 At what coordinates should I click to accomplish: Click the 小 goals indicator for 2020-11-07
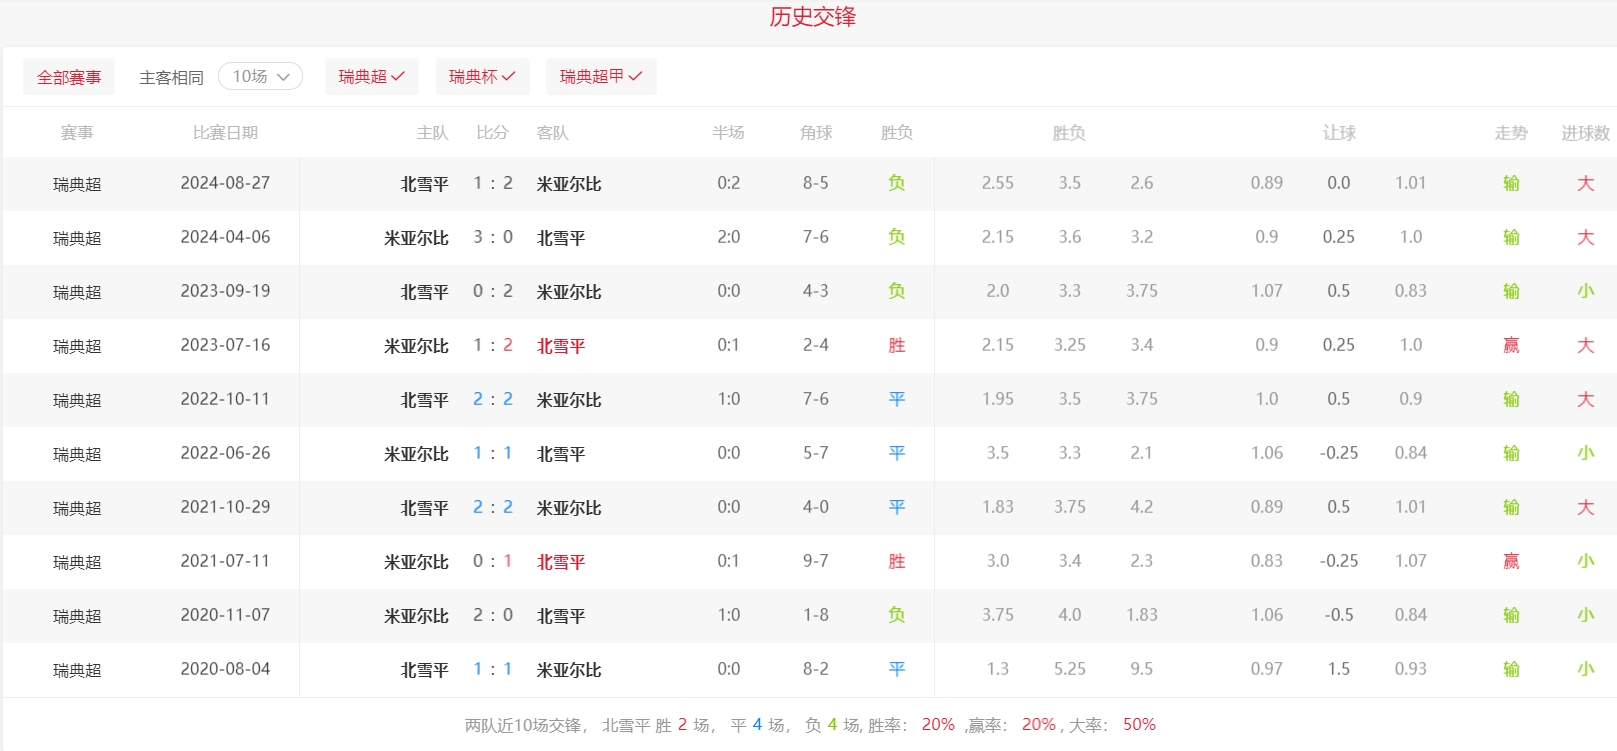coord(1585,615)
